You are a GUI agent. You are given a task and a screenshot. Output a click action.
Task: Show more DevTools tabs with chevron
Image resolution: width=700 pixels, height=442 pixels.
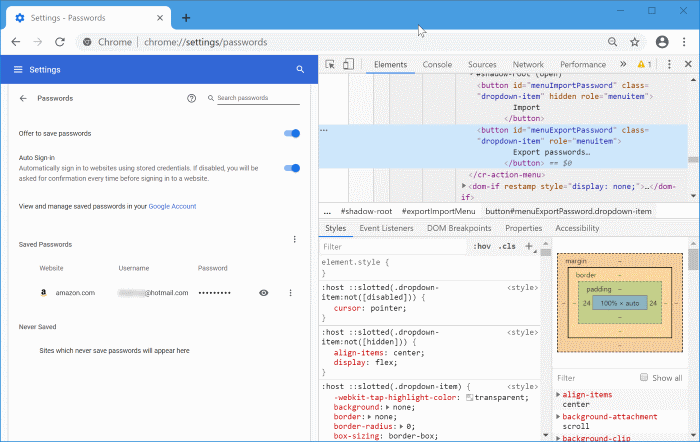[x=623, y=65]
